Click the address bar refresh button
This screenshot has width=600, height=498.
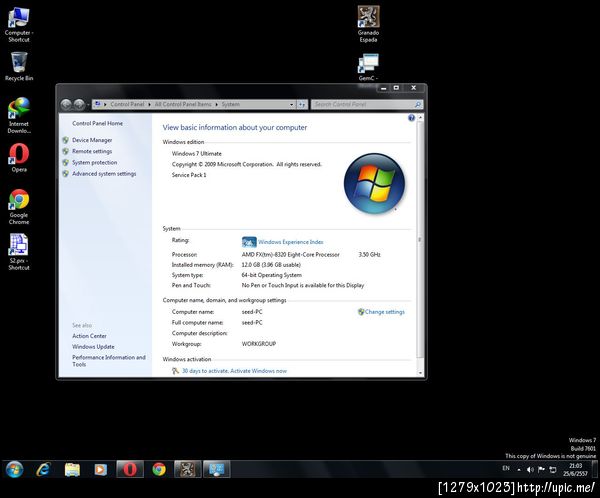[x=302, y=104]
